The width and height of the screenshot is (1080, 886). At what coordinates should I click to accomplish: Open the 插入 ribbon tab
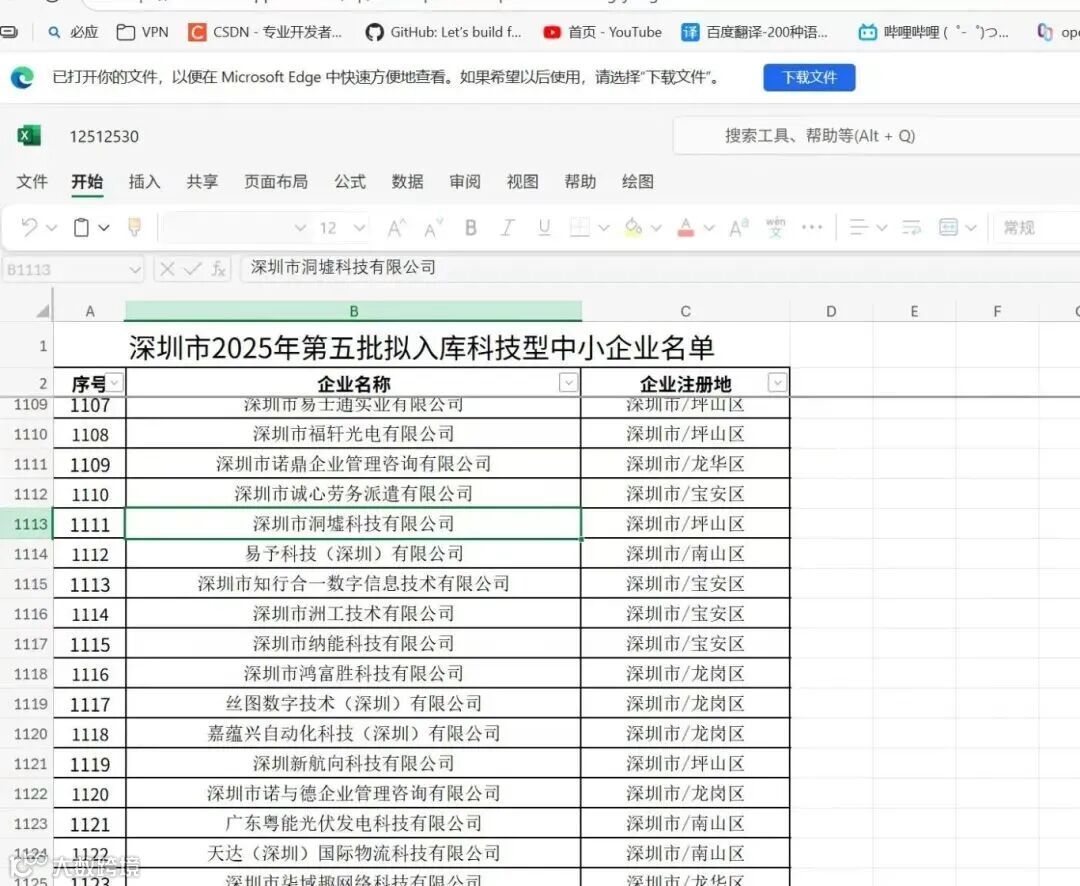[x=145, y=181]
